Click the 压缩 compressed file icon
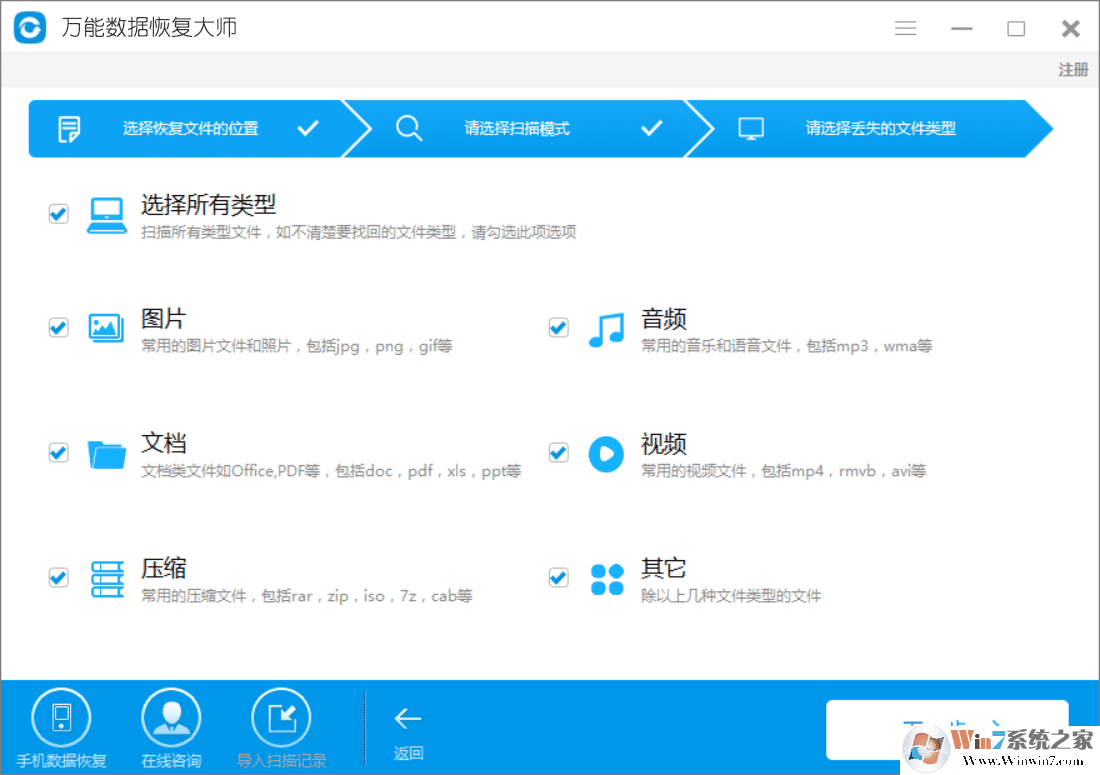This screenshot has height=775, width=1100. coord(106,577)
